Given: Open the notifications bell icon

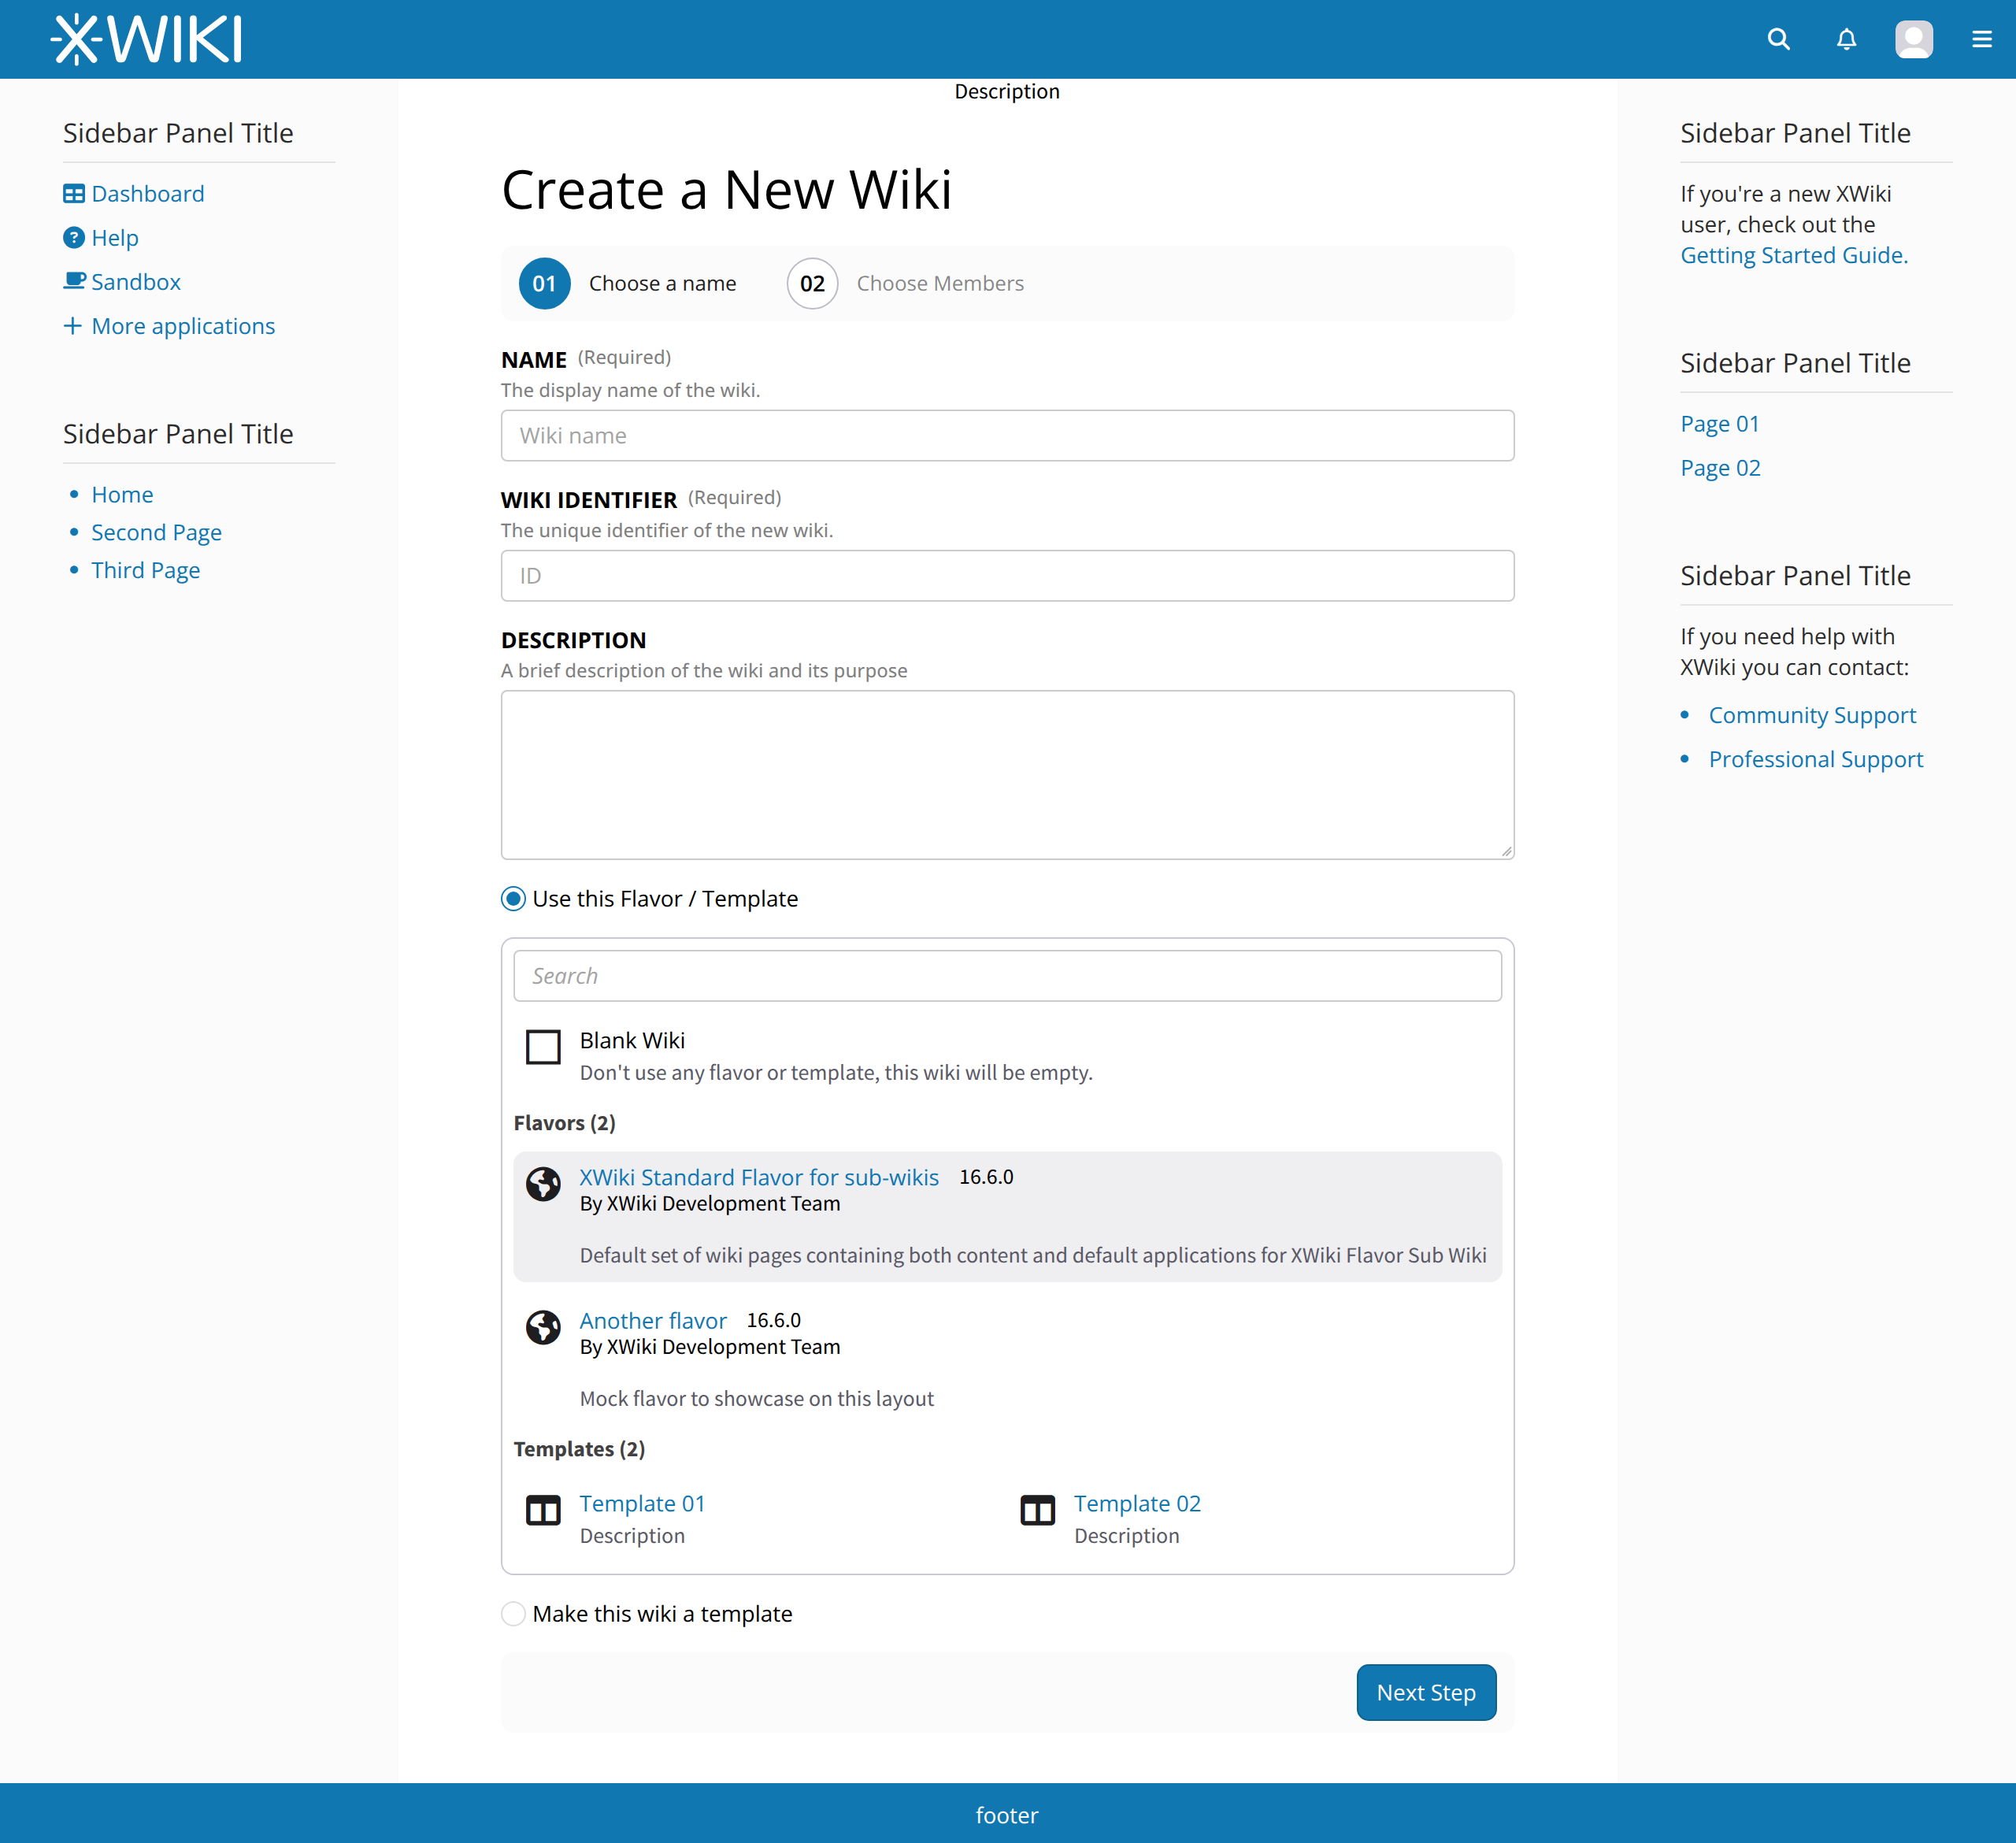Looking at the screenshot, I should pyautogui.click(x=1846, y=39).
